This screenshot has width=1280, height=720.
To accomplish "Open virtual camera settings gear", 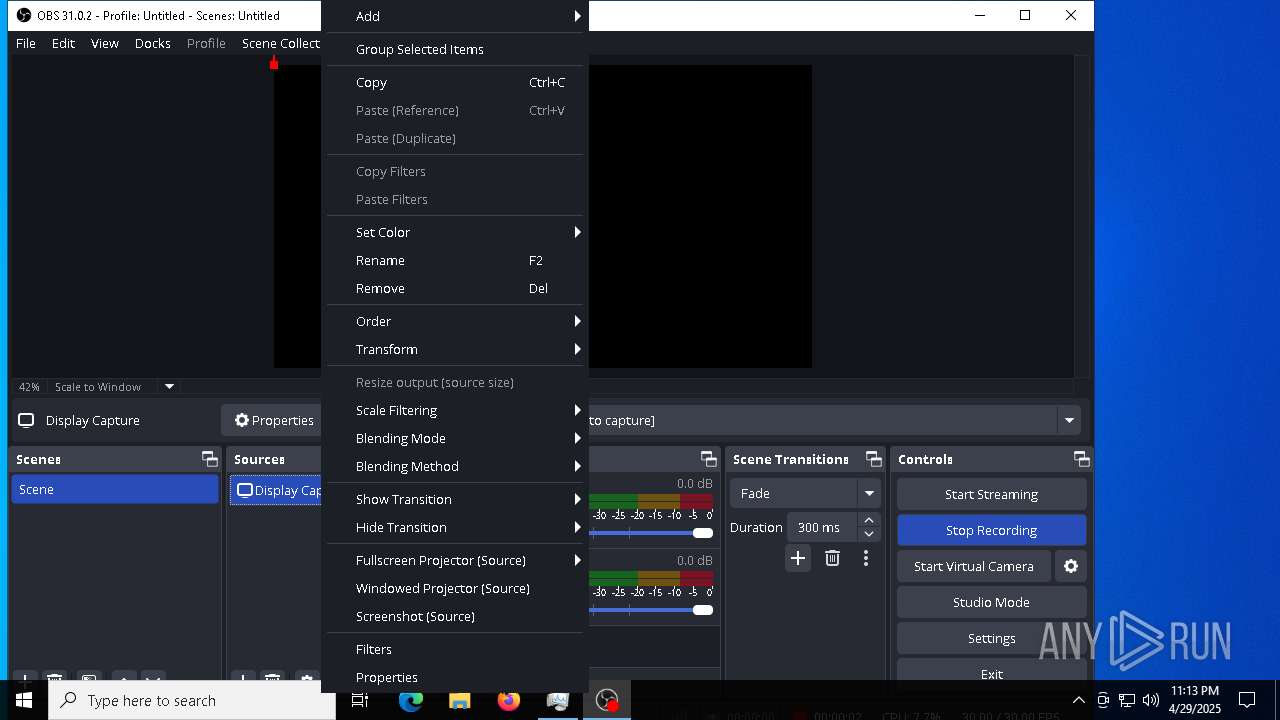I will point(1071,566).
